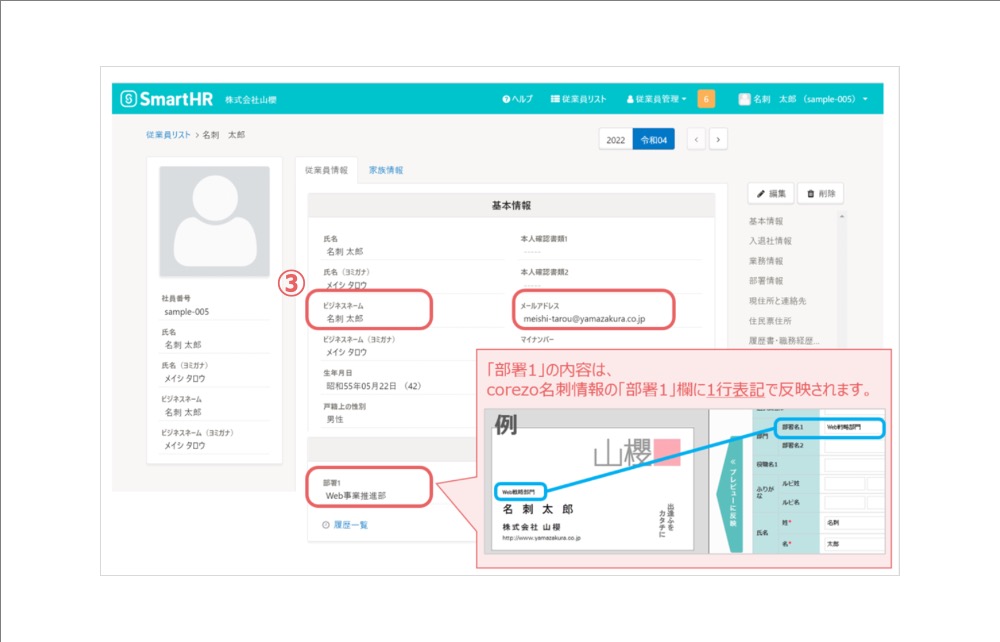Jump to 業務情報 in the side navigation

[x=765, y=261]
